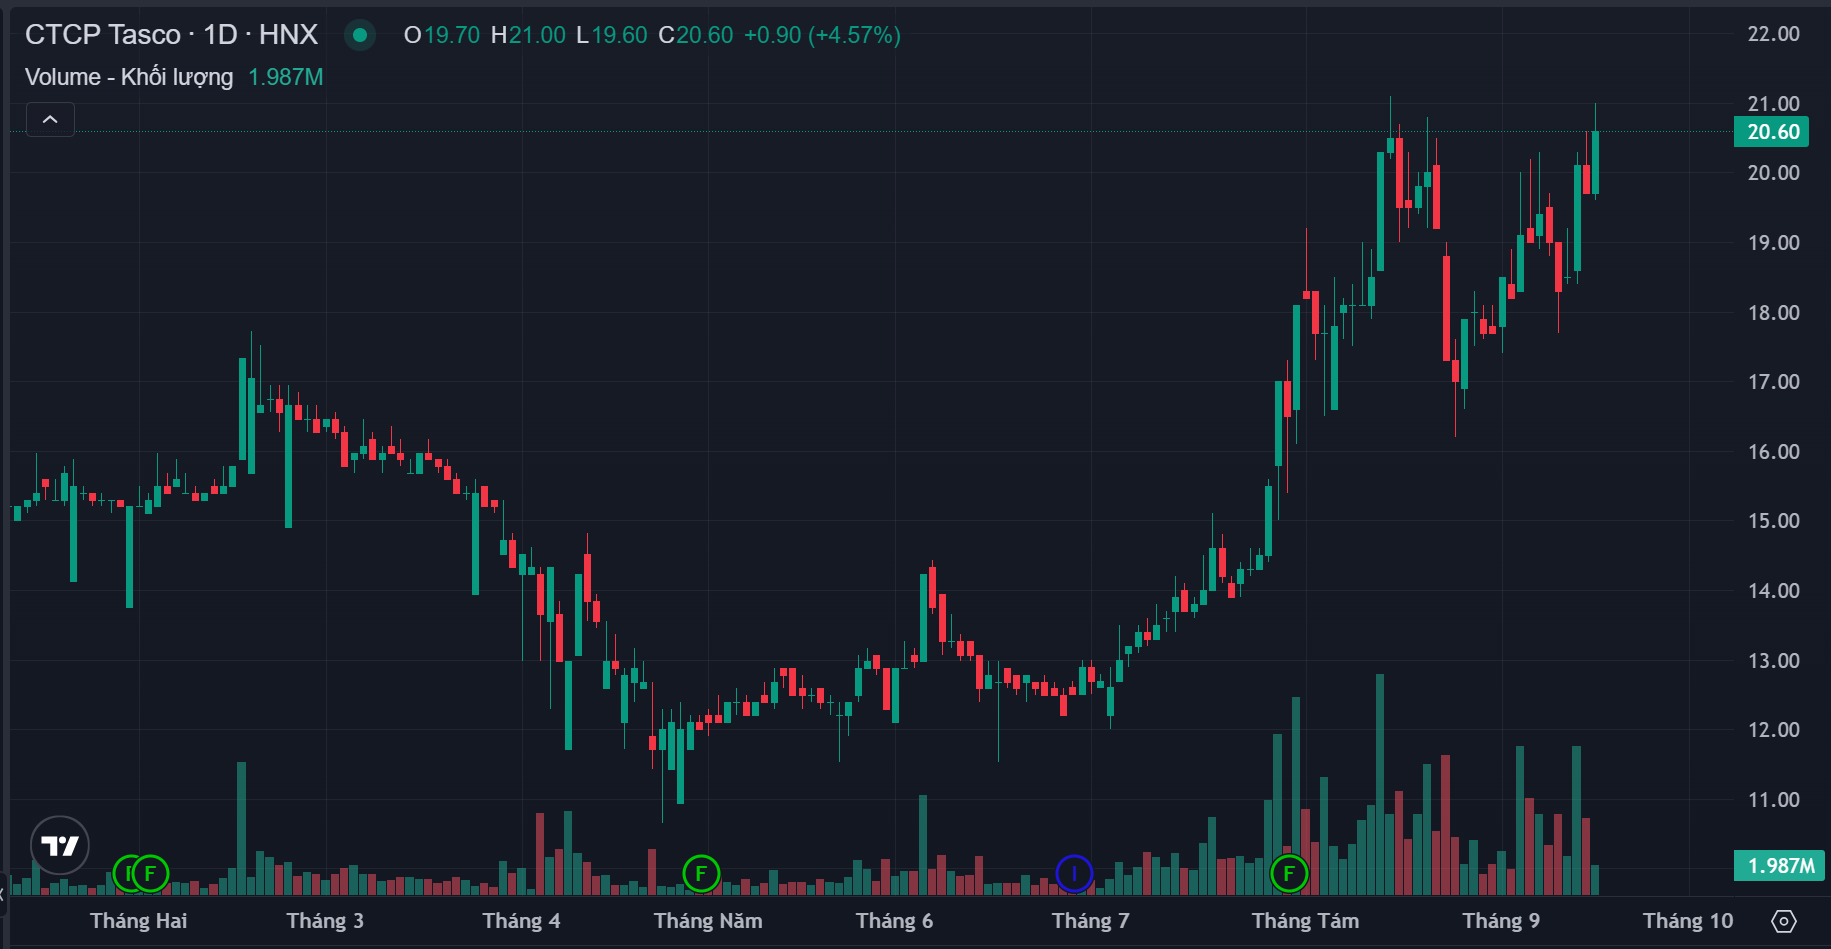Click the H21.00 high value
The height and width of the screenshot is (949, 1831).
528,35
